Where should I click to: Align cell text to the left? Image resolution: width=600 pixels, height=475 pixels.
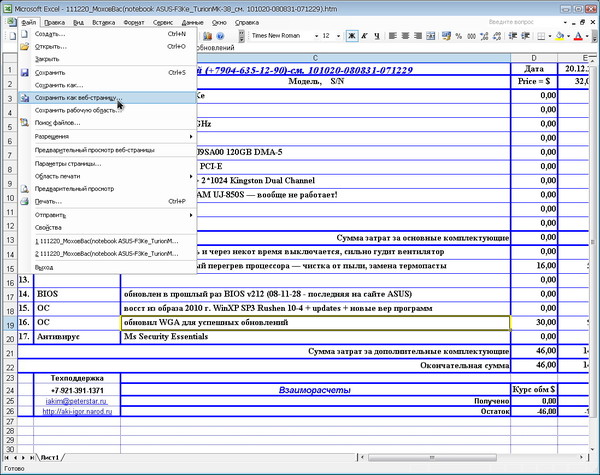pos(392,36)
